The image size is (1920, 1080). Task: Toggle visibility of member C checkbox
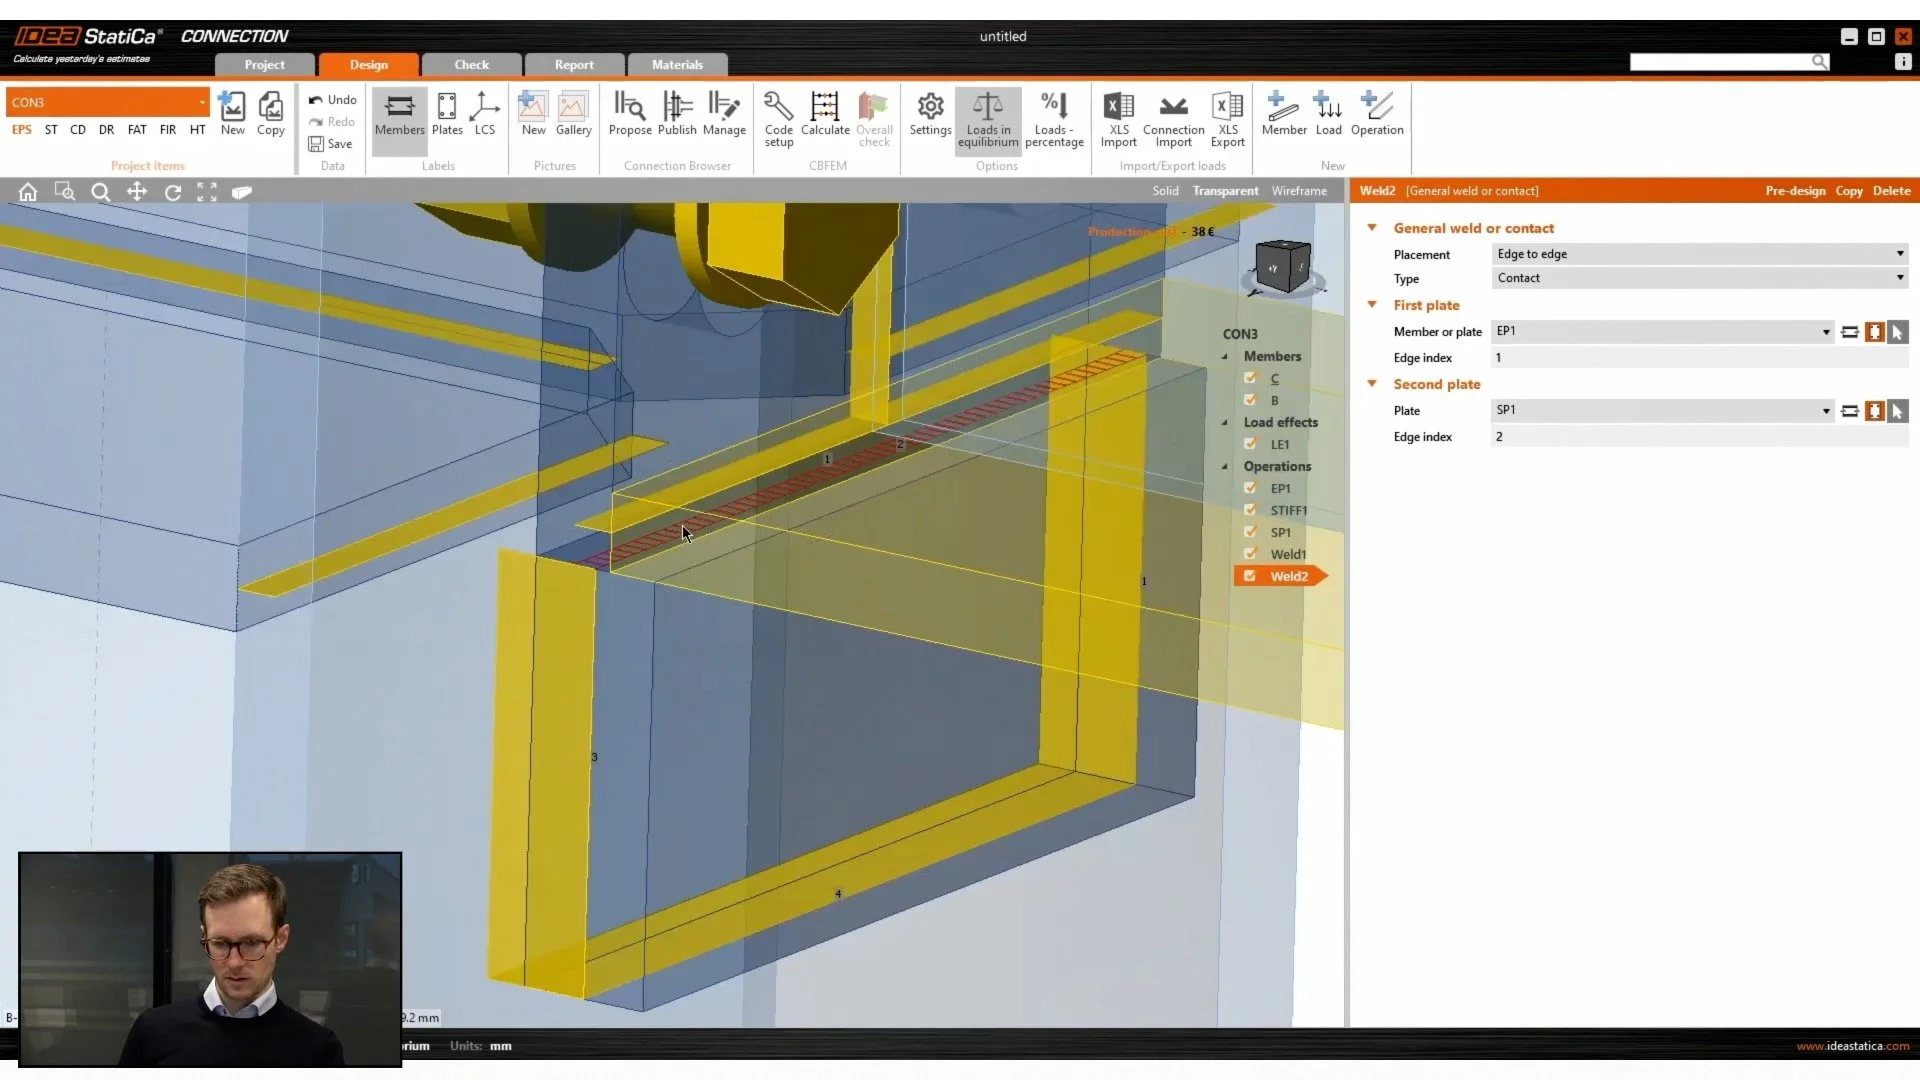[x=1251, y=378]
